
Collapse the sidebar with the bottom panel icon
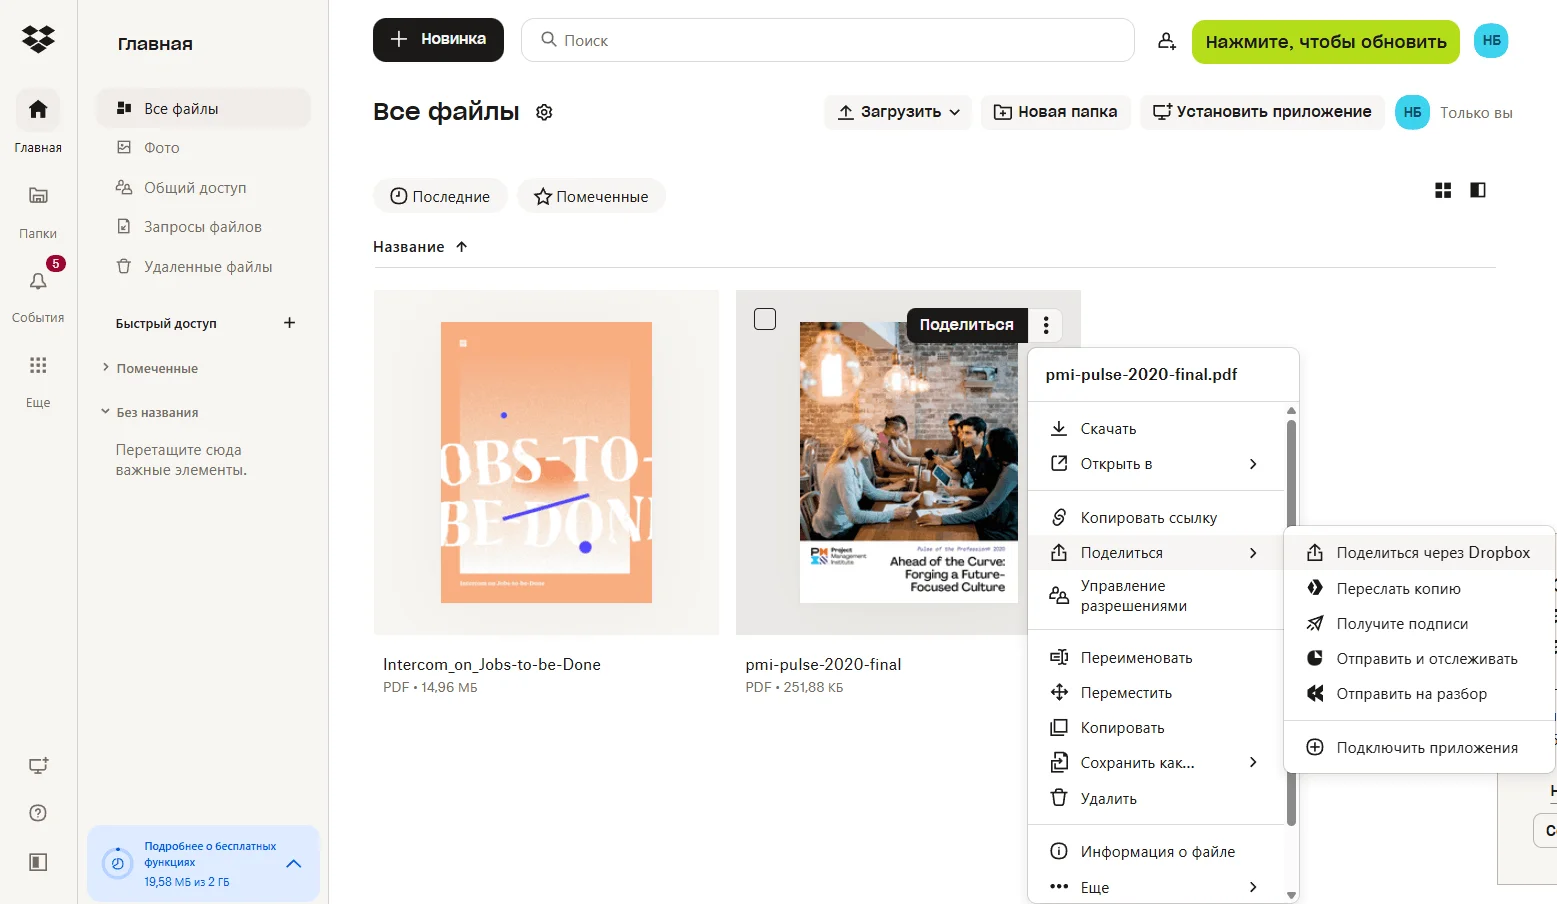pos(38,862)
